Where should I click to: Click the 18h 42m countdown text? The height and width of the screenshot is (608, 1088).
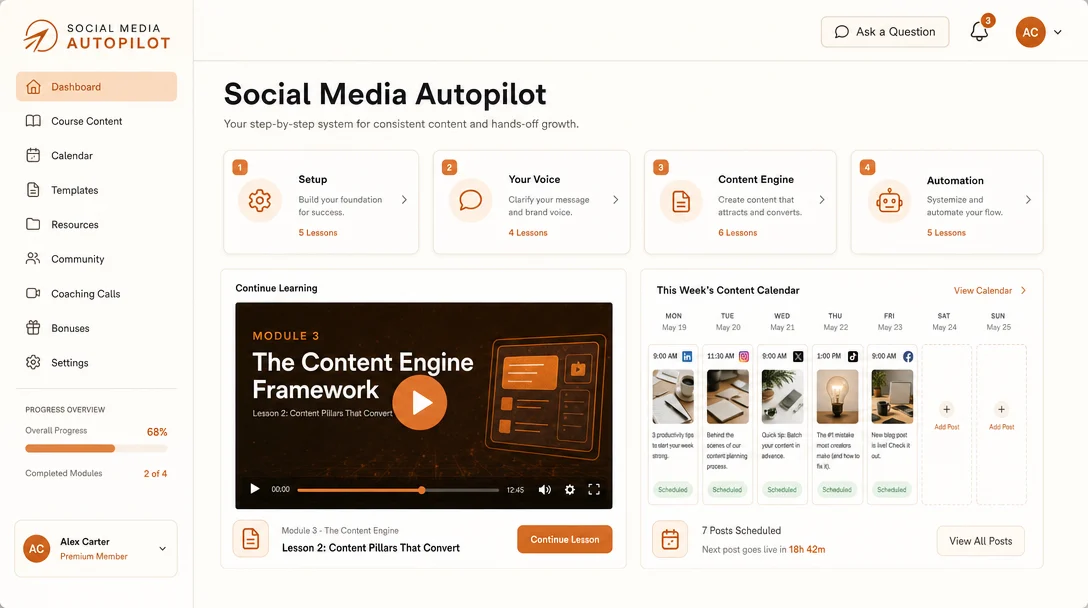tap(807, 549)
